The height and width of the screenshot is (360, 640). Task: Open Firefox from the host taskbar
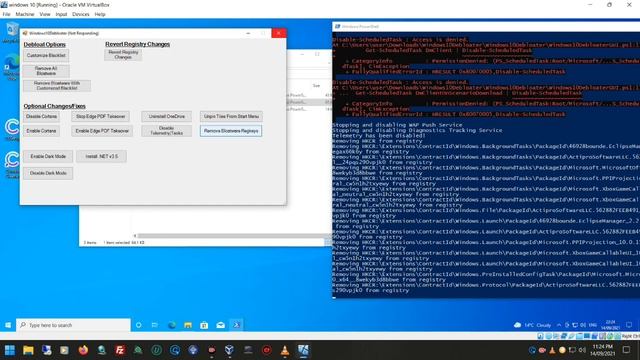[83, 350]
